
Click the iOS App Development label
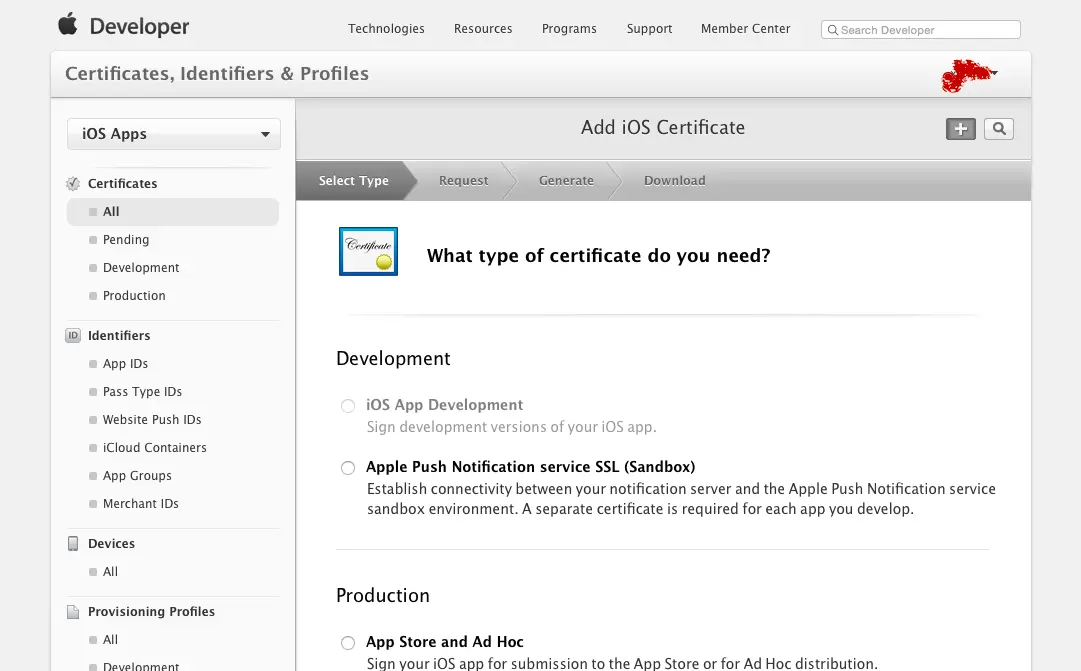click(444, 405)
